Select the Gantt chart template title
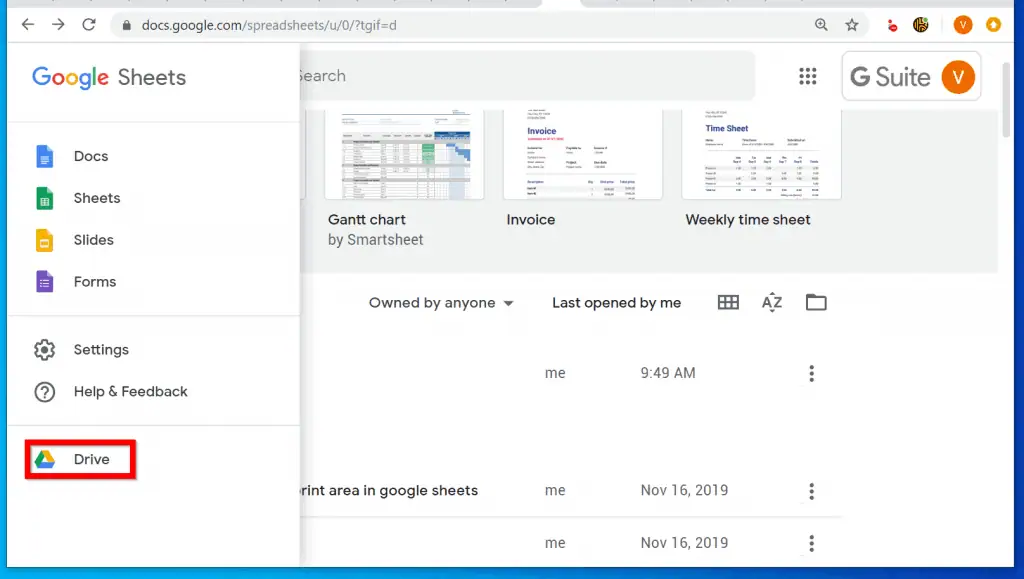Viewport: 1024px width, 579px height. pyautogui.click(x=367, y=220)
